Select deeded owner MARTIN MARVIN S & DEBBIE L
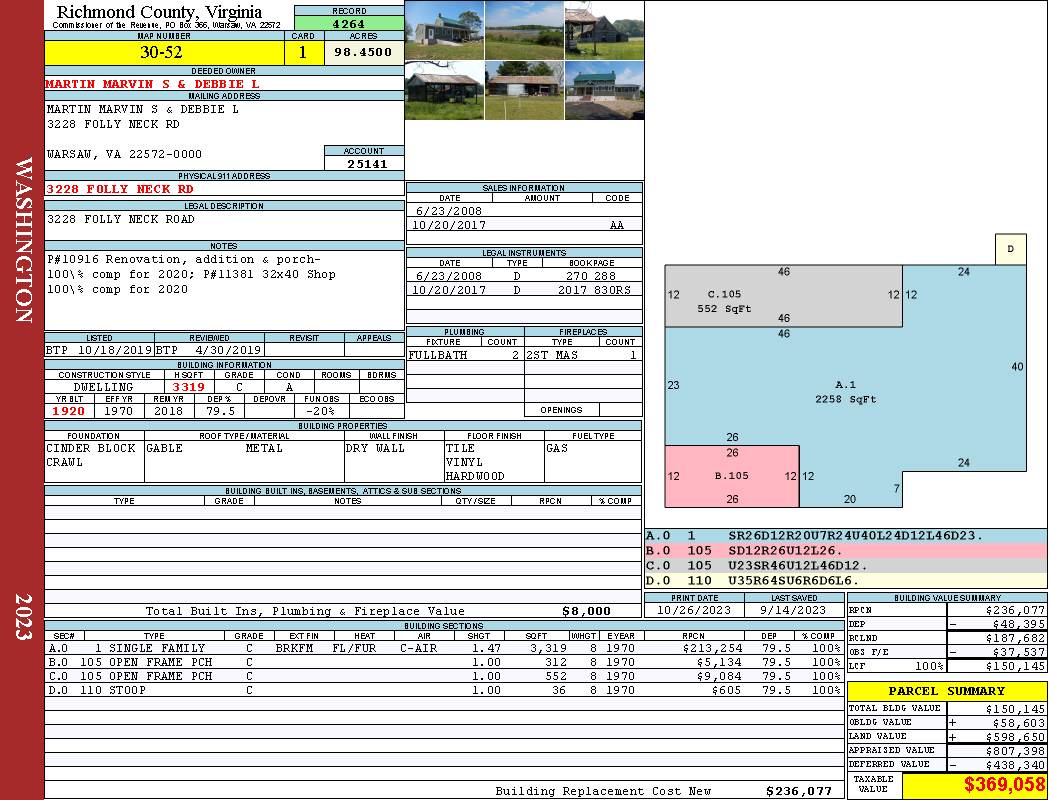Viewport: 1050px width, 800px height. pos(152,84)
